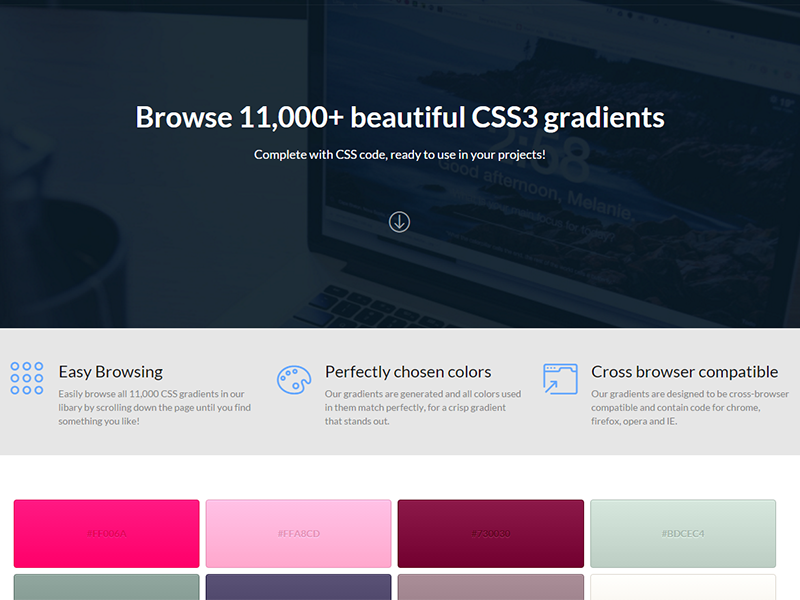The image size is (800, 600).
Task: Click the "Browse 11,000+ beautiful CSS3 gradients" headline
Action: 400,117
